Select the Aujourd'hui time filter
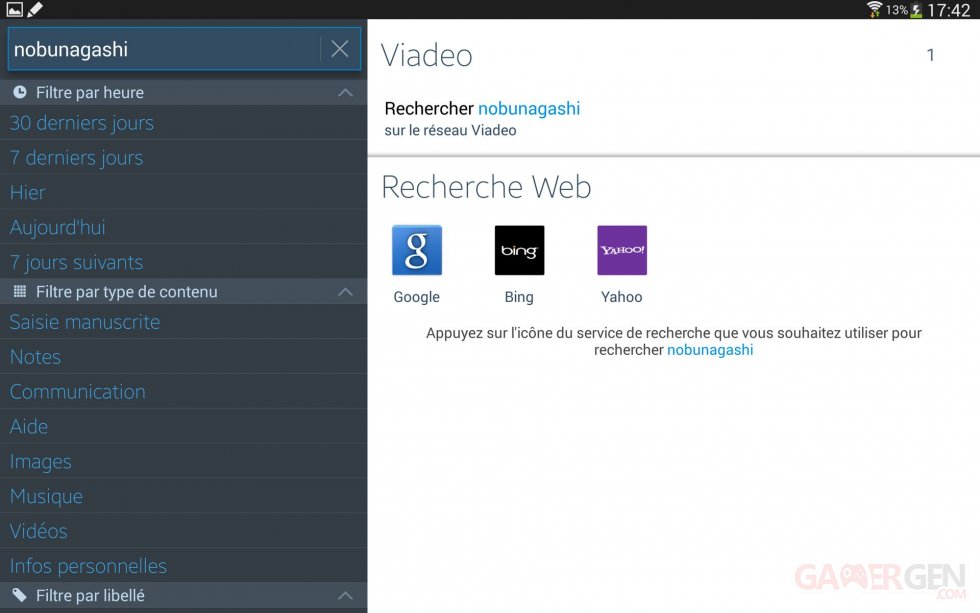Image resolution: width=980 pixels, height=613 pixels. 58,228
